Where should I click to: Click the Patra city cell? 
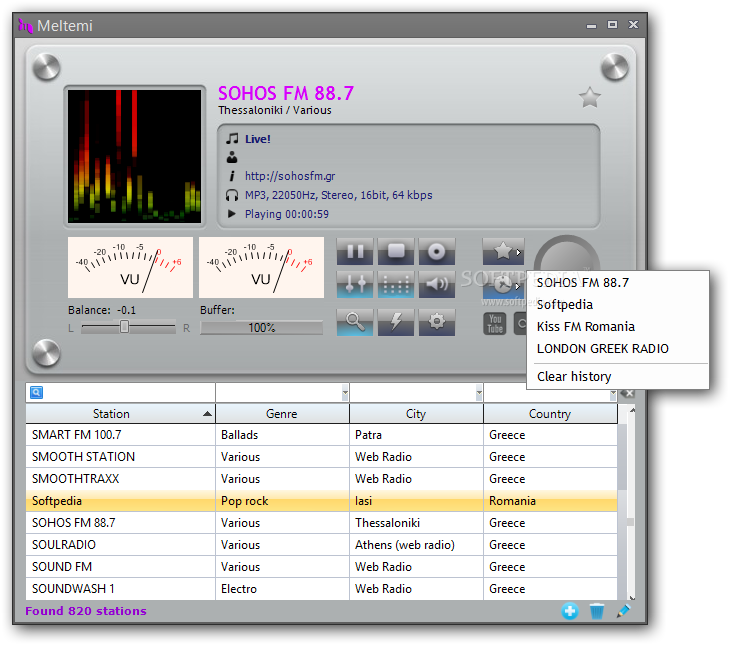[x=416, y=435]
